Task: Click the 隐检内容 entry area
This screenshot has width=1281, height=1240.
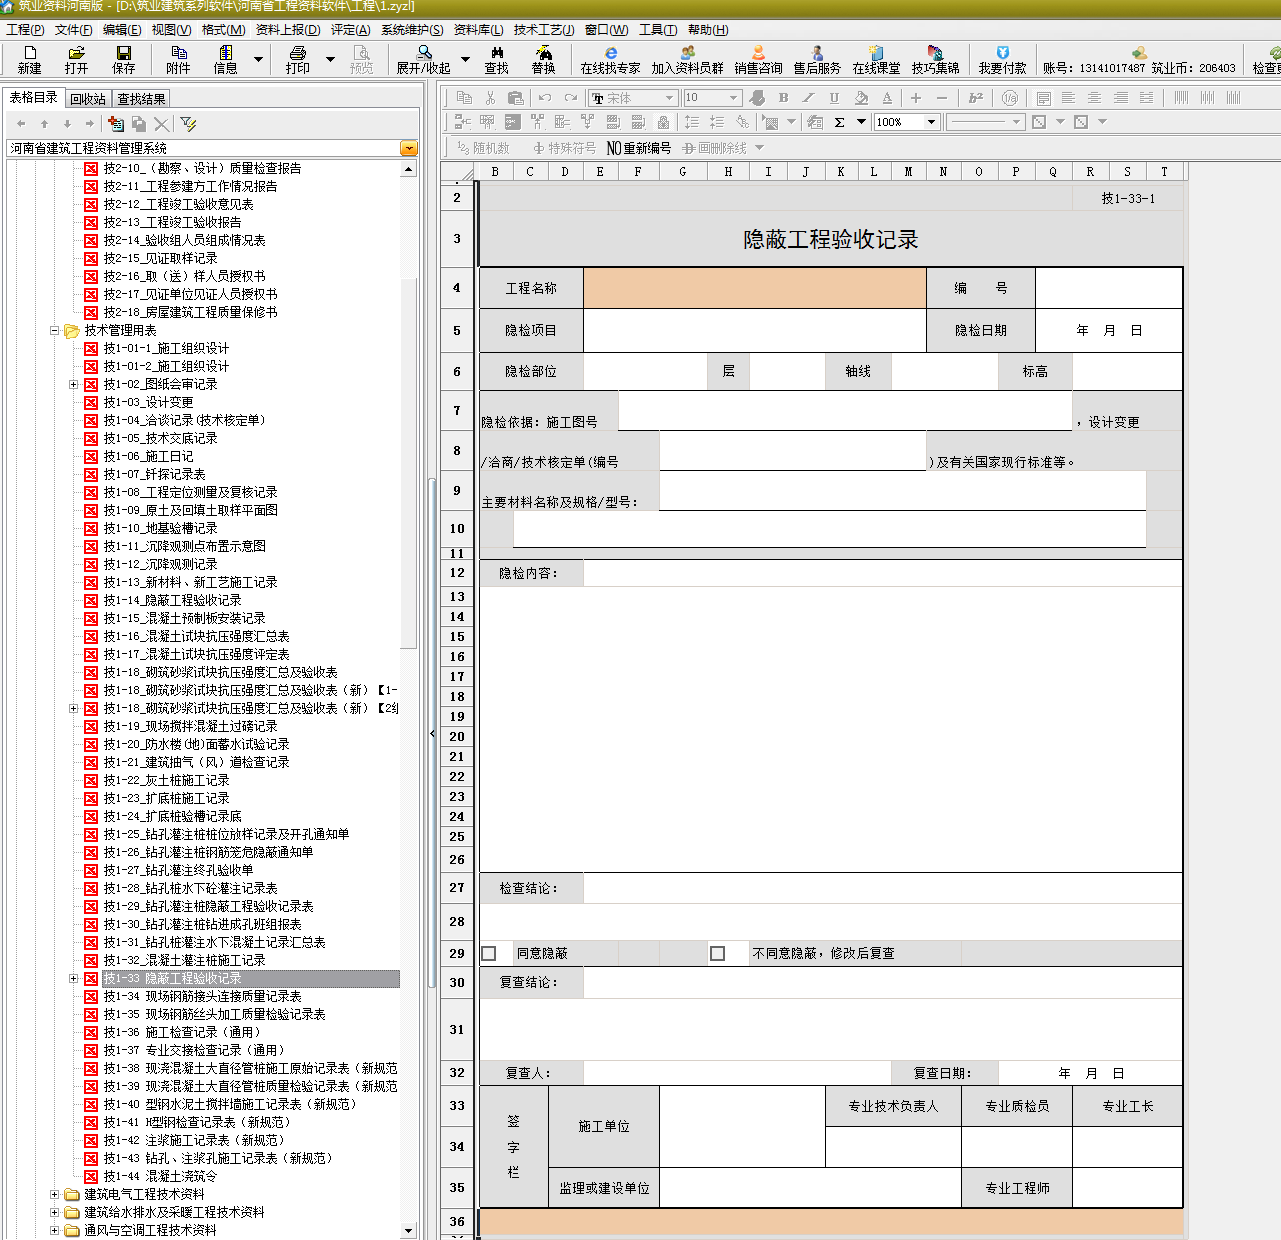Action: [x=831, y=730]
